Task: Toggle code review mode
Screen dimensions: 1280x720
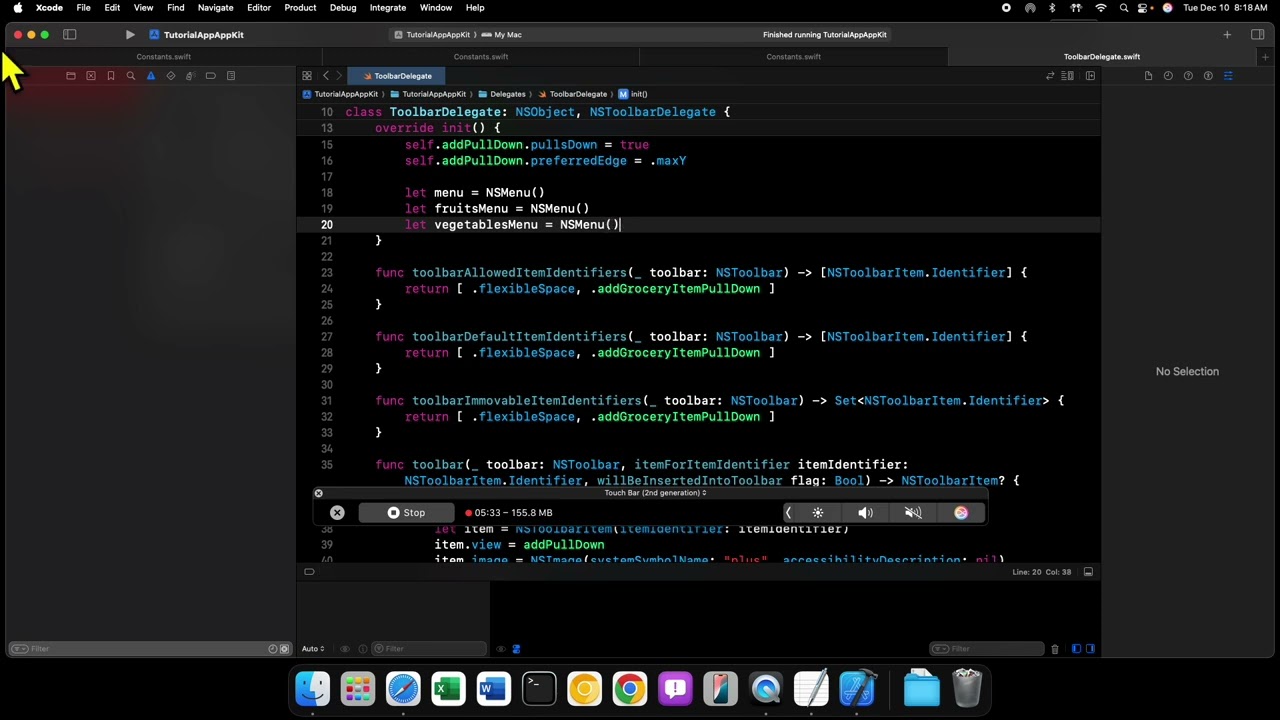Action: pos(1050,76)
